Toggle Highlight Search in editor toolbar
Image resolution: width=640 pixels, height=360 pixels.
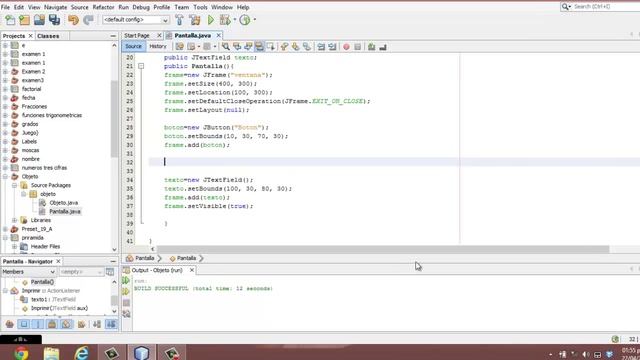(259, 47)
